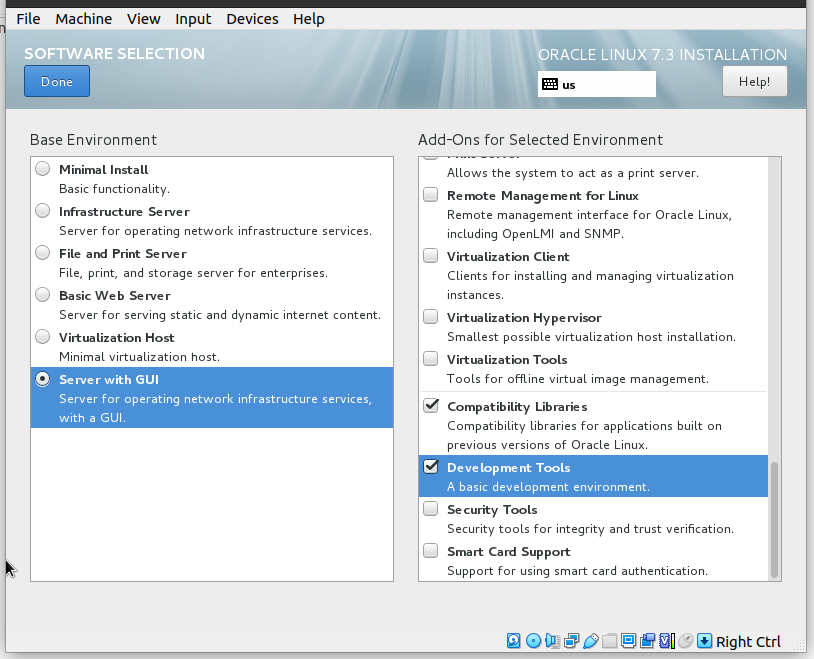Click the USB devices status icon
Image resolution: width=814 pixels, height=659 pixels.
(591, 641)
